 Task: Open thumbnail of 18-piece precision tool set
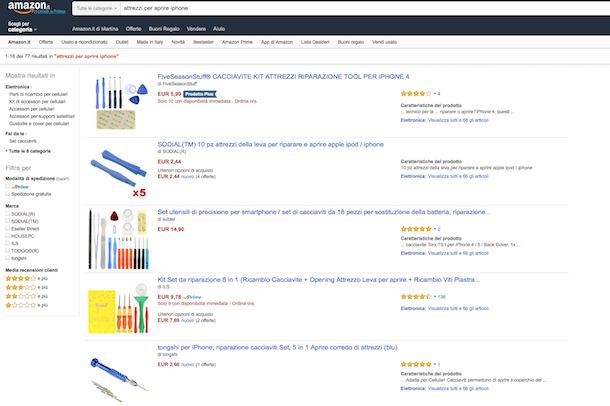118,239
